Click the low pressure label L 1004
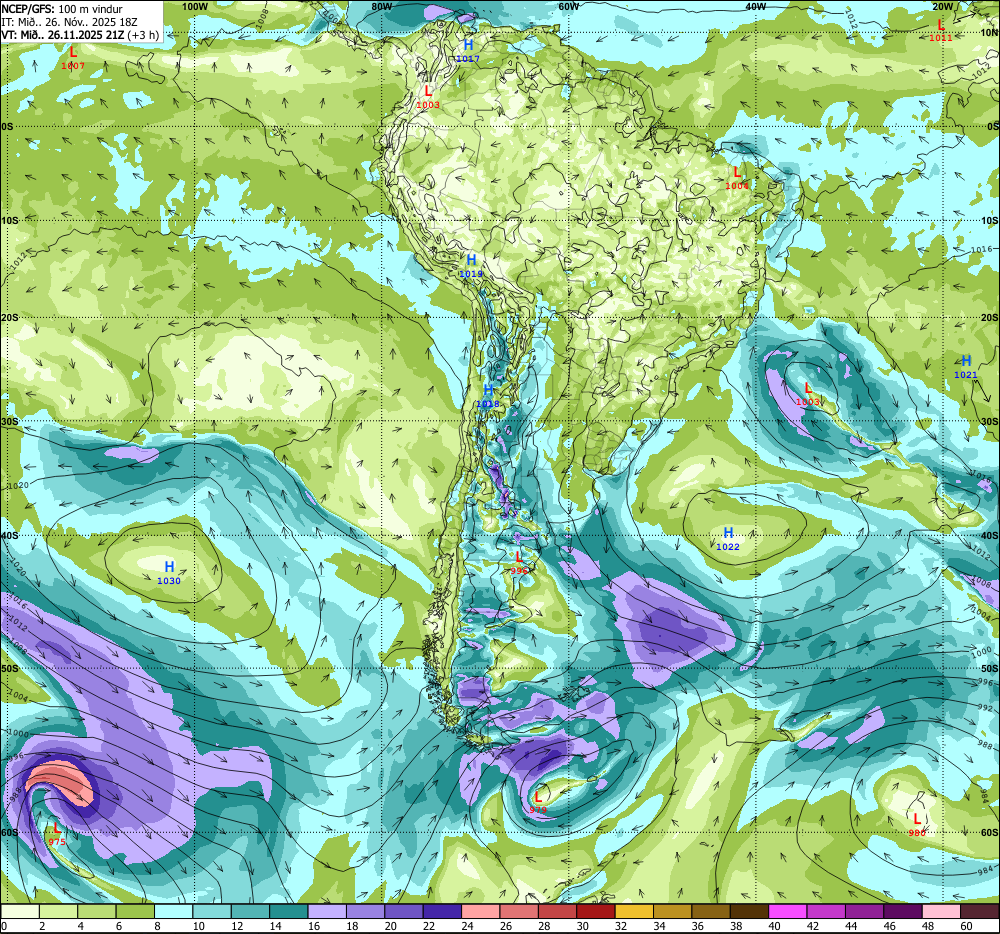1000x934 pixels. point(737,178)
